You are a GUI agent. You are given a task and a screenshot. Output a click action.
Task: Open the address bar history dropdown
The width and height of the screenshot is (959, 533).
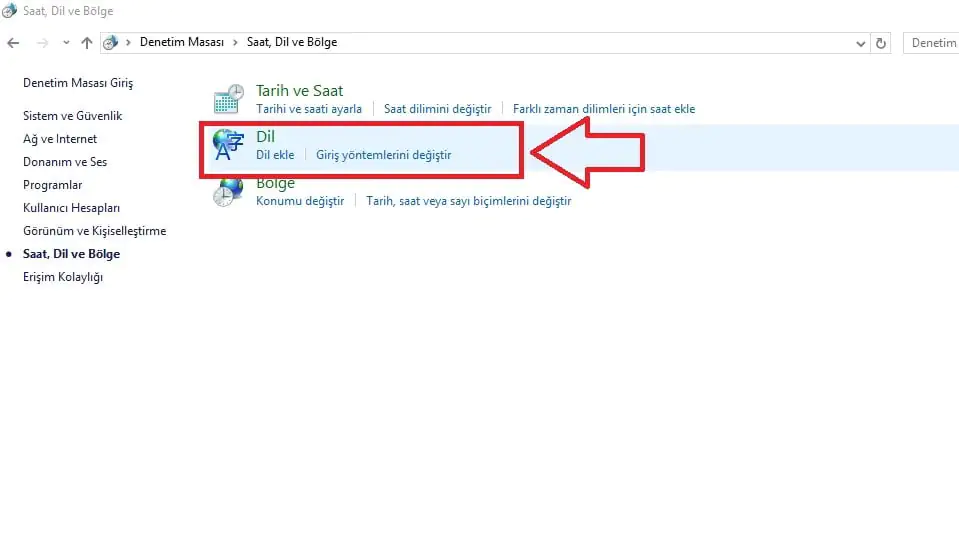(x=861, y=43)
